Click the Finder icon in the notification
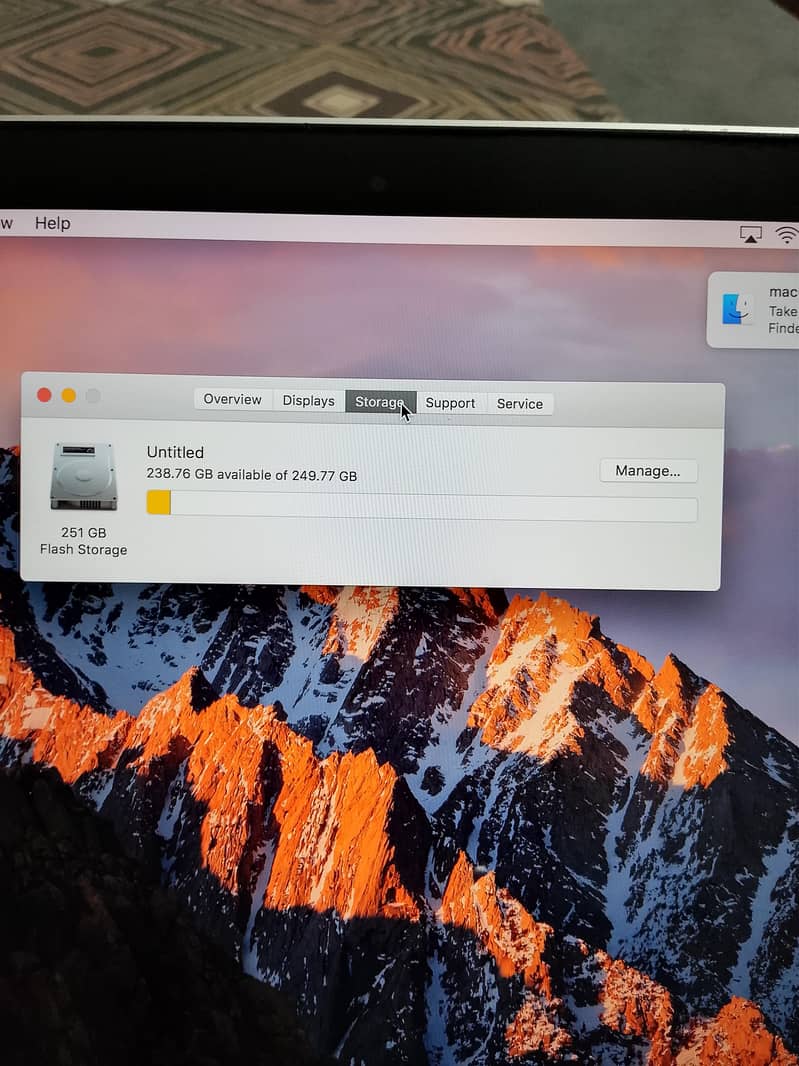Screen dimensions: 799x1066 coord(737,309)
